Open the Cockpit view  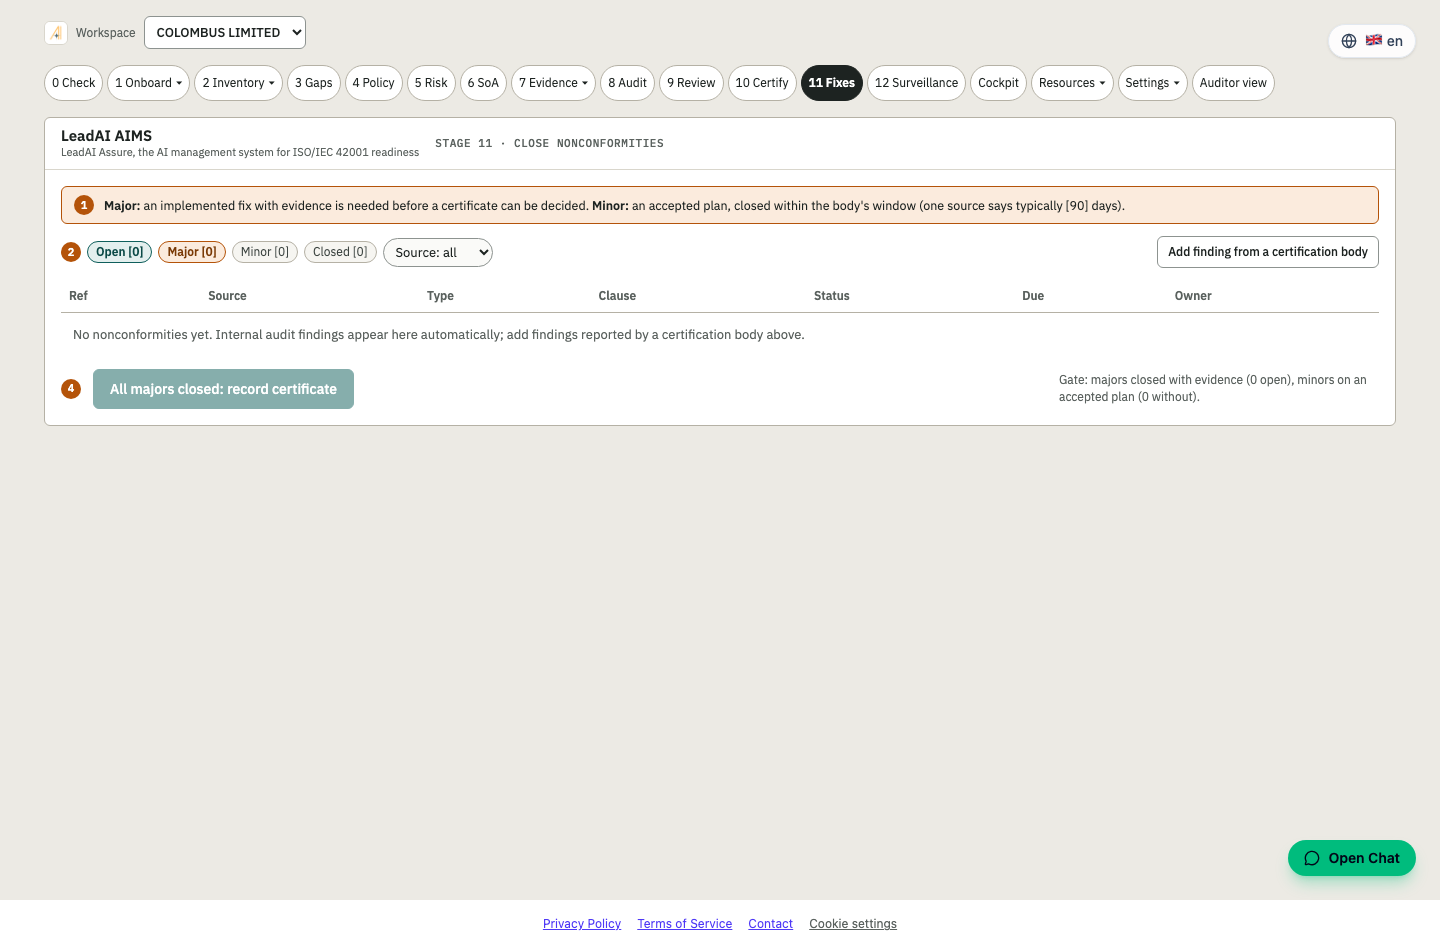click(998, 83)
